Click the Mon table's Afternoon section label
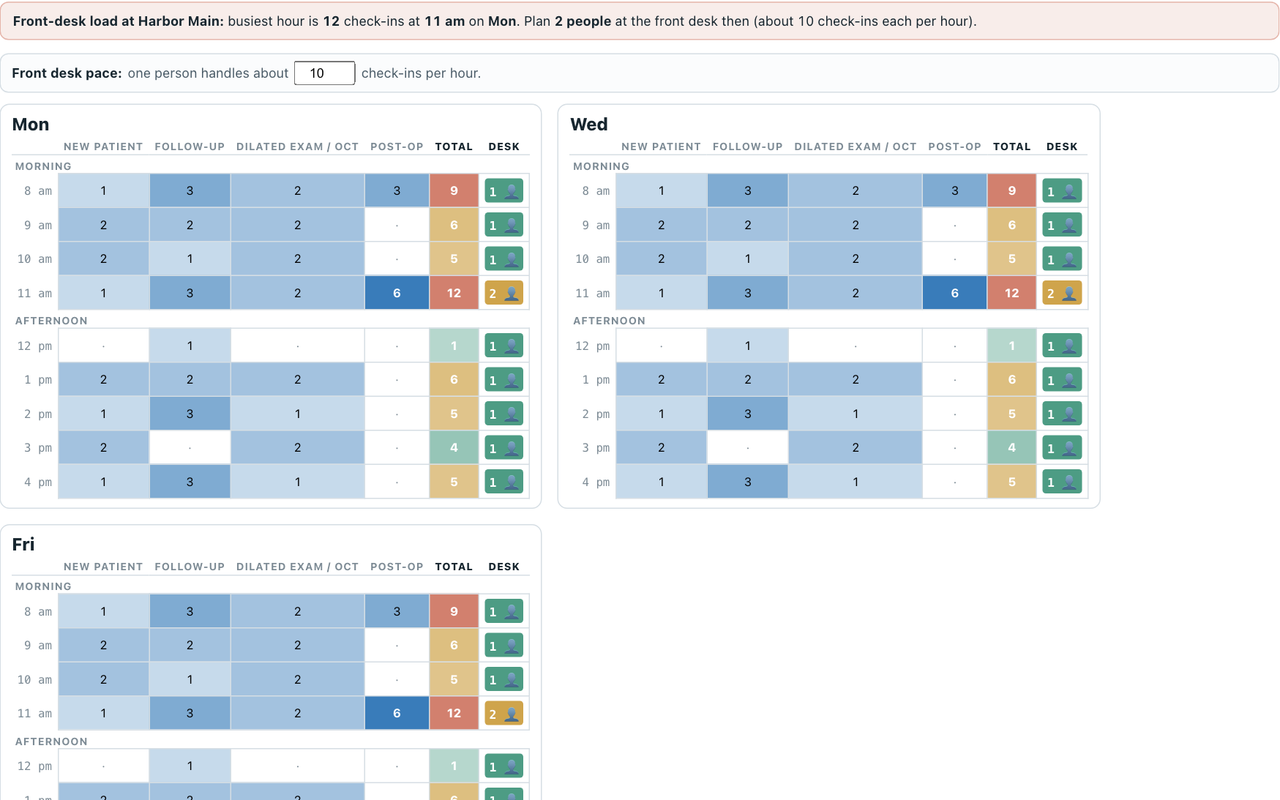This screenshot has width=1280, height=800. [x=51, y=321]
